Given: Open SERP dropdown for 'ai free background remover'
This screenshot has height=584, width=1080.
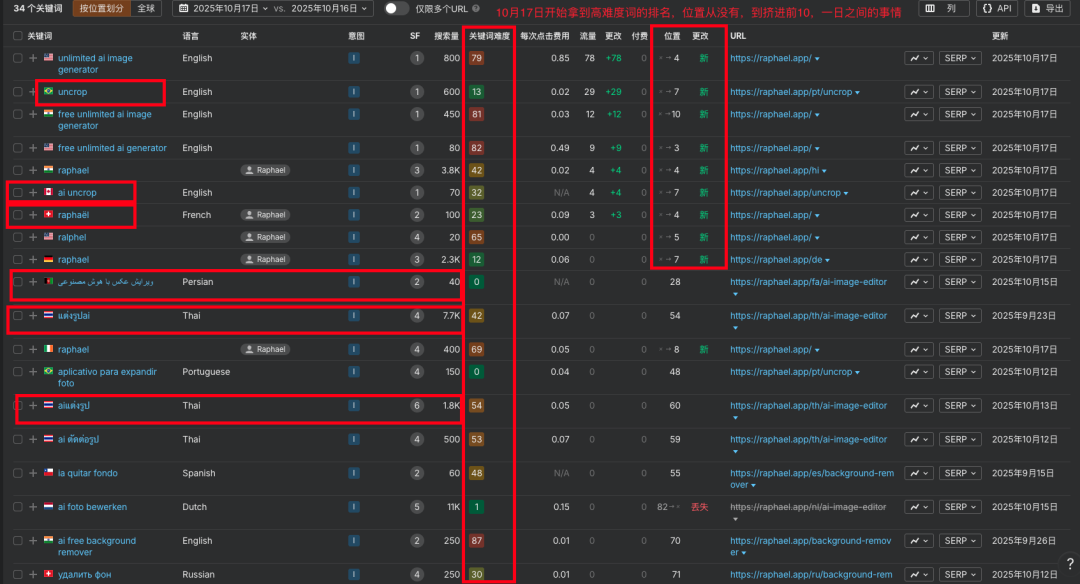Looking at the screenshot, I should pyautogui.click(x=959, y=541).
